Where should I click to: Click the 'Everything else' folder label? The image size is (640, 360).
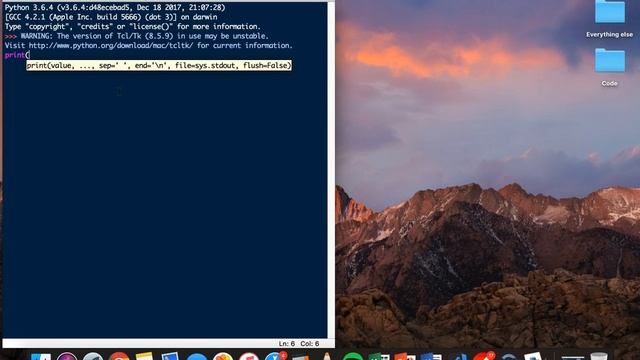609,35
